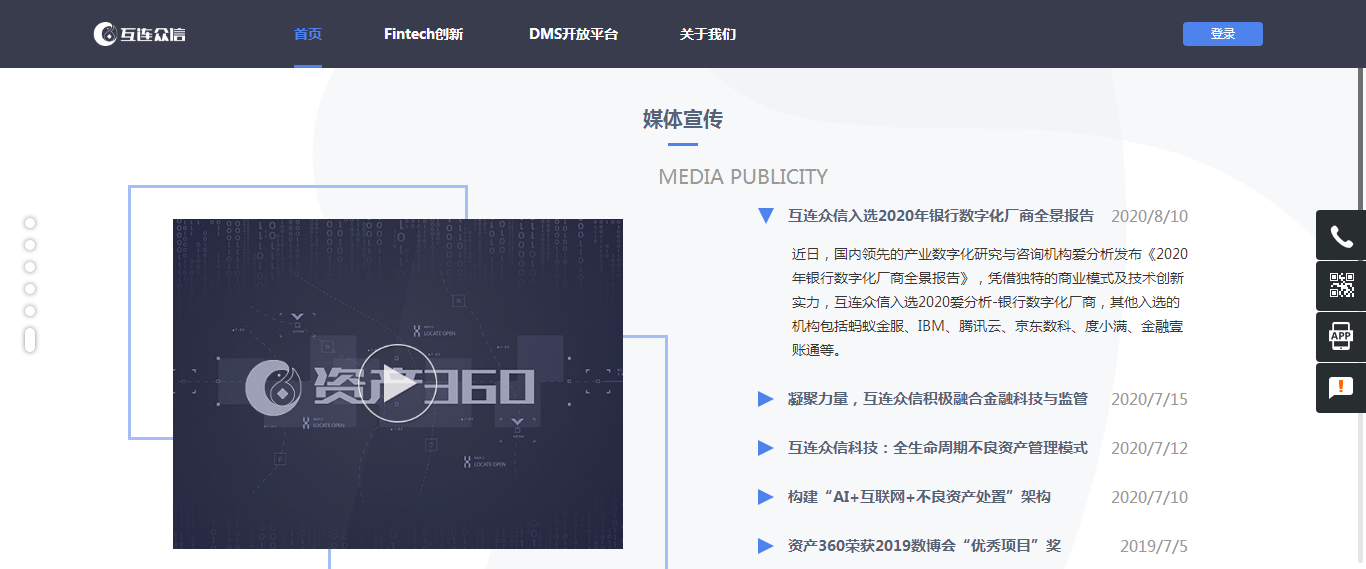Go to the 首页 nav tab
The height and width of the screenshot is (569, 1366).
tap(308, 34)
